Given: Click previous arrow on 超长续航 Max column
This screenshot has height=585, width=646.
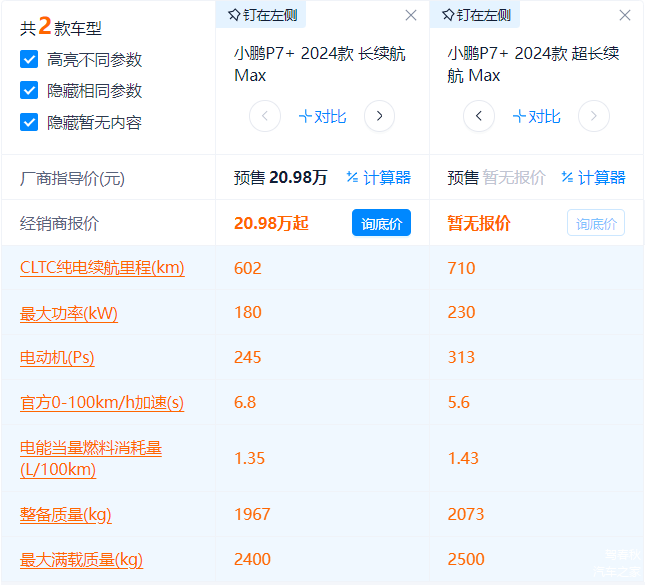Looking at the screenshot, I should (x=479, y=117).
